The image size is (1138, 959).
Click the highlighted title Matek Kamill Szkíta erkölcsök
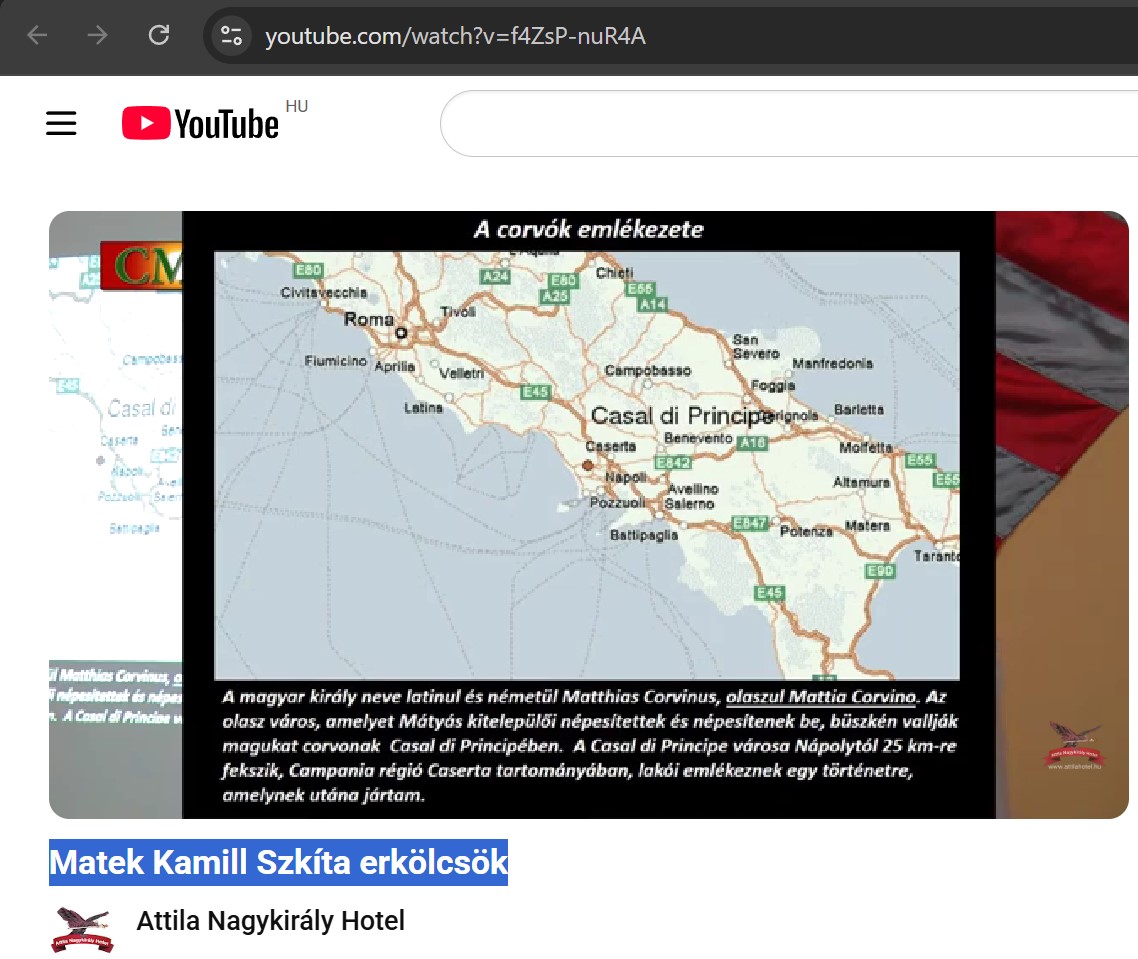pyautogui.click(x=278, y=861)
